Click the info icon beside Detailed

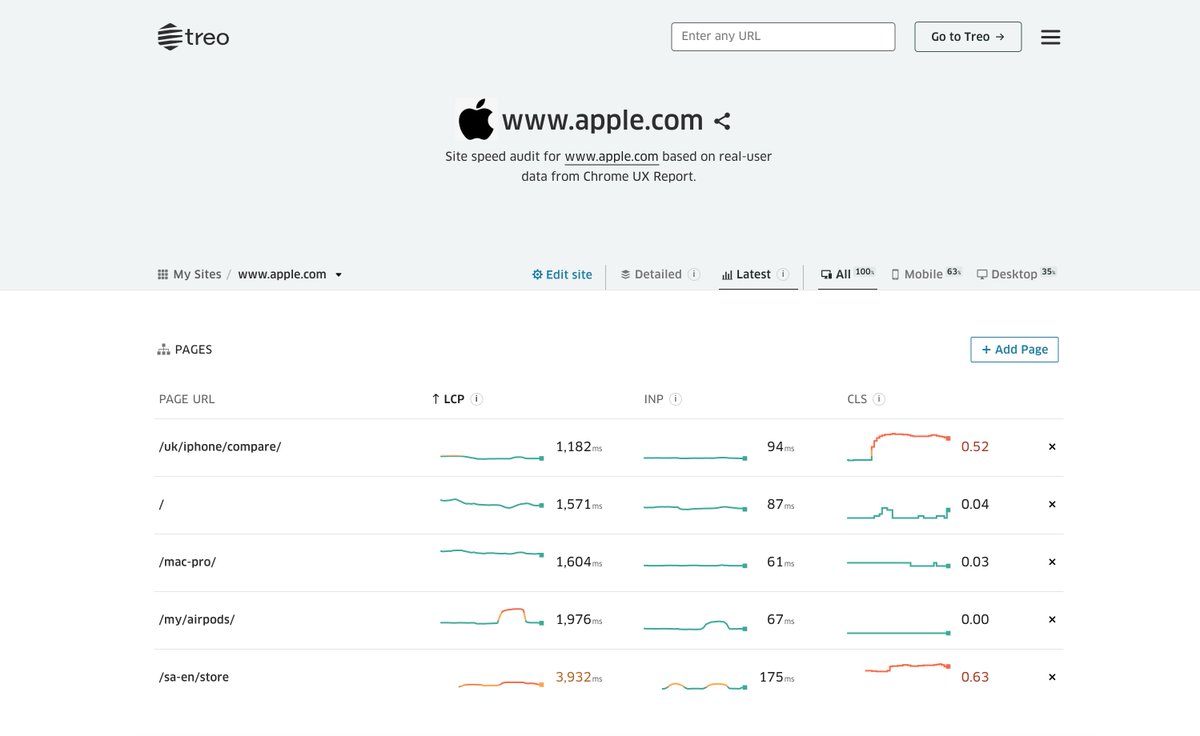tap(694, 274)
